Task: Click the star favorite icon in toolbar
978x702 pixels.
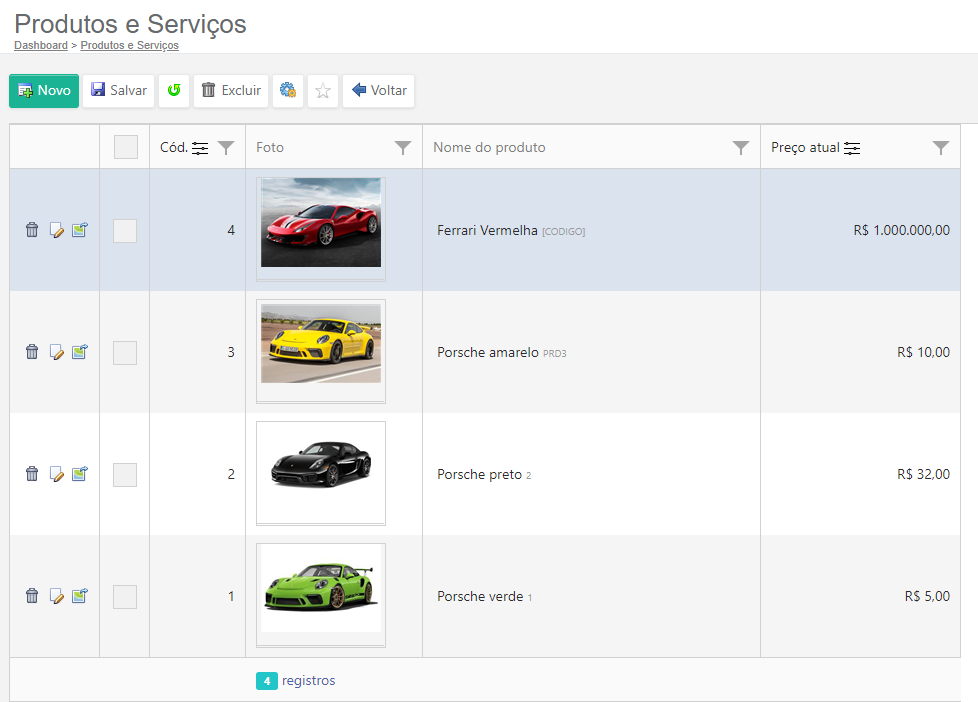Action: [x=323, y=91]
